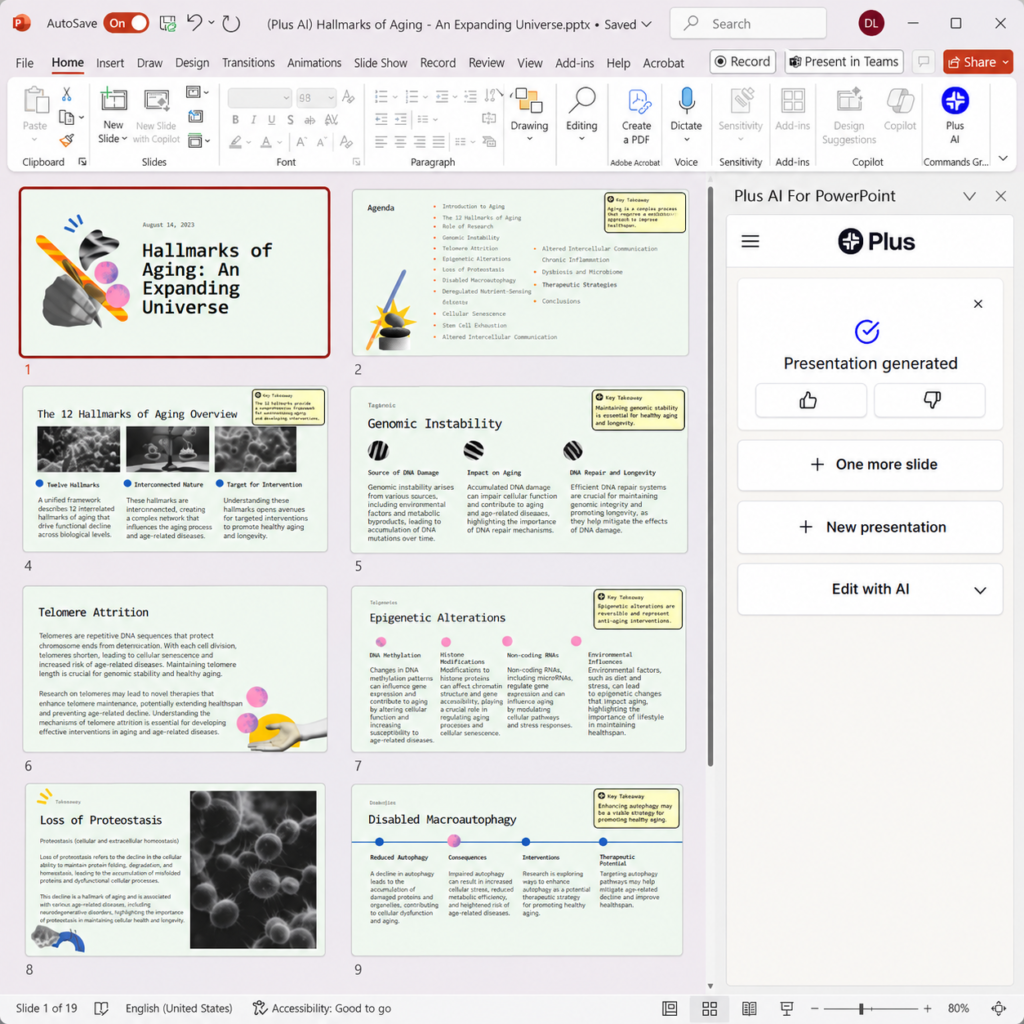Click the thumbs down feedback button

tap(929, 400)
